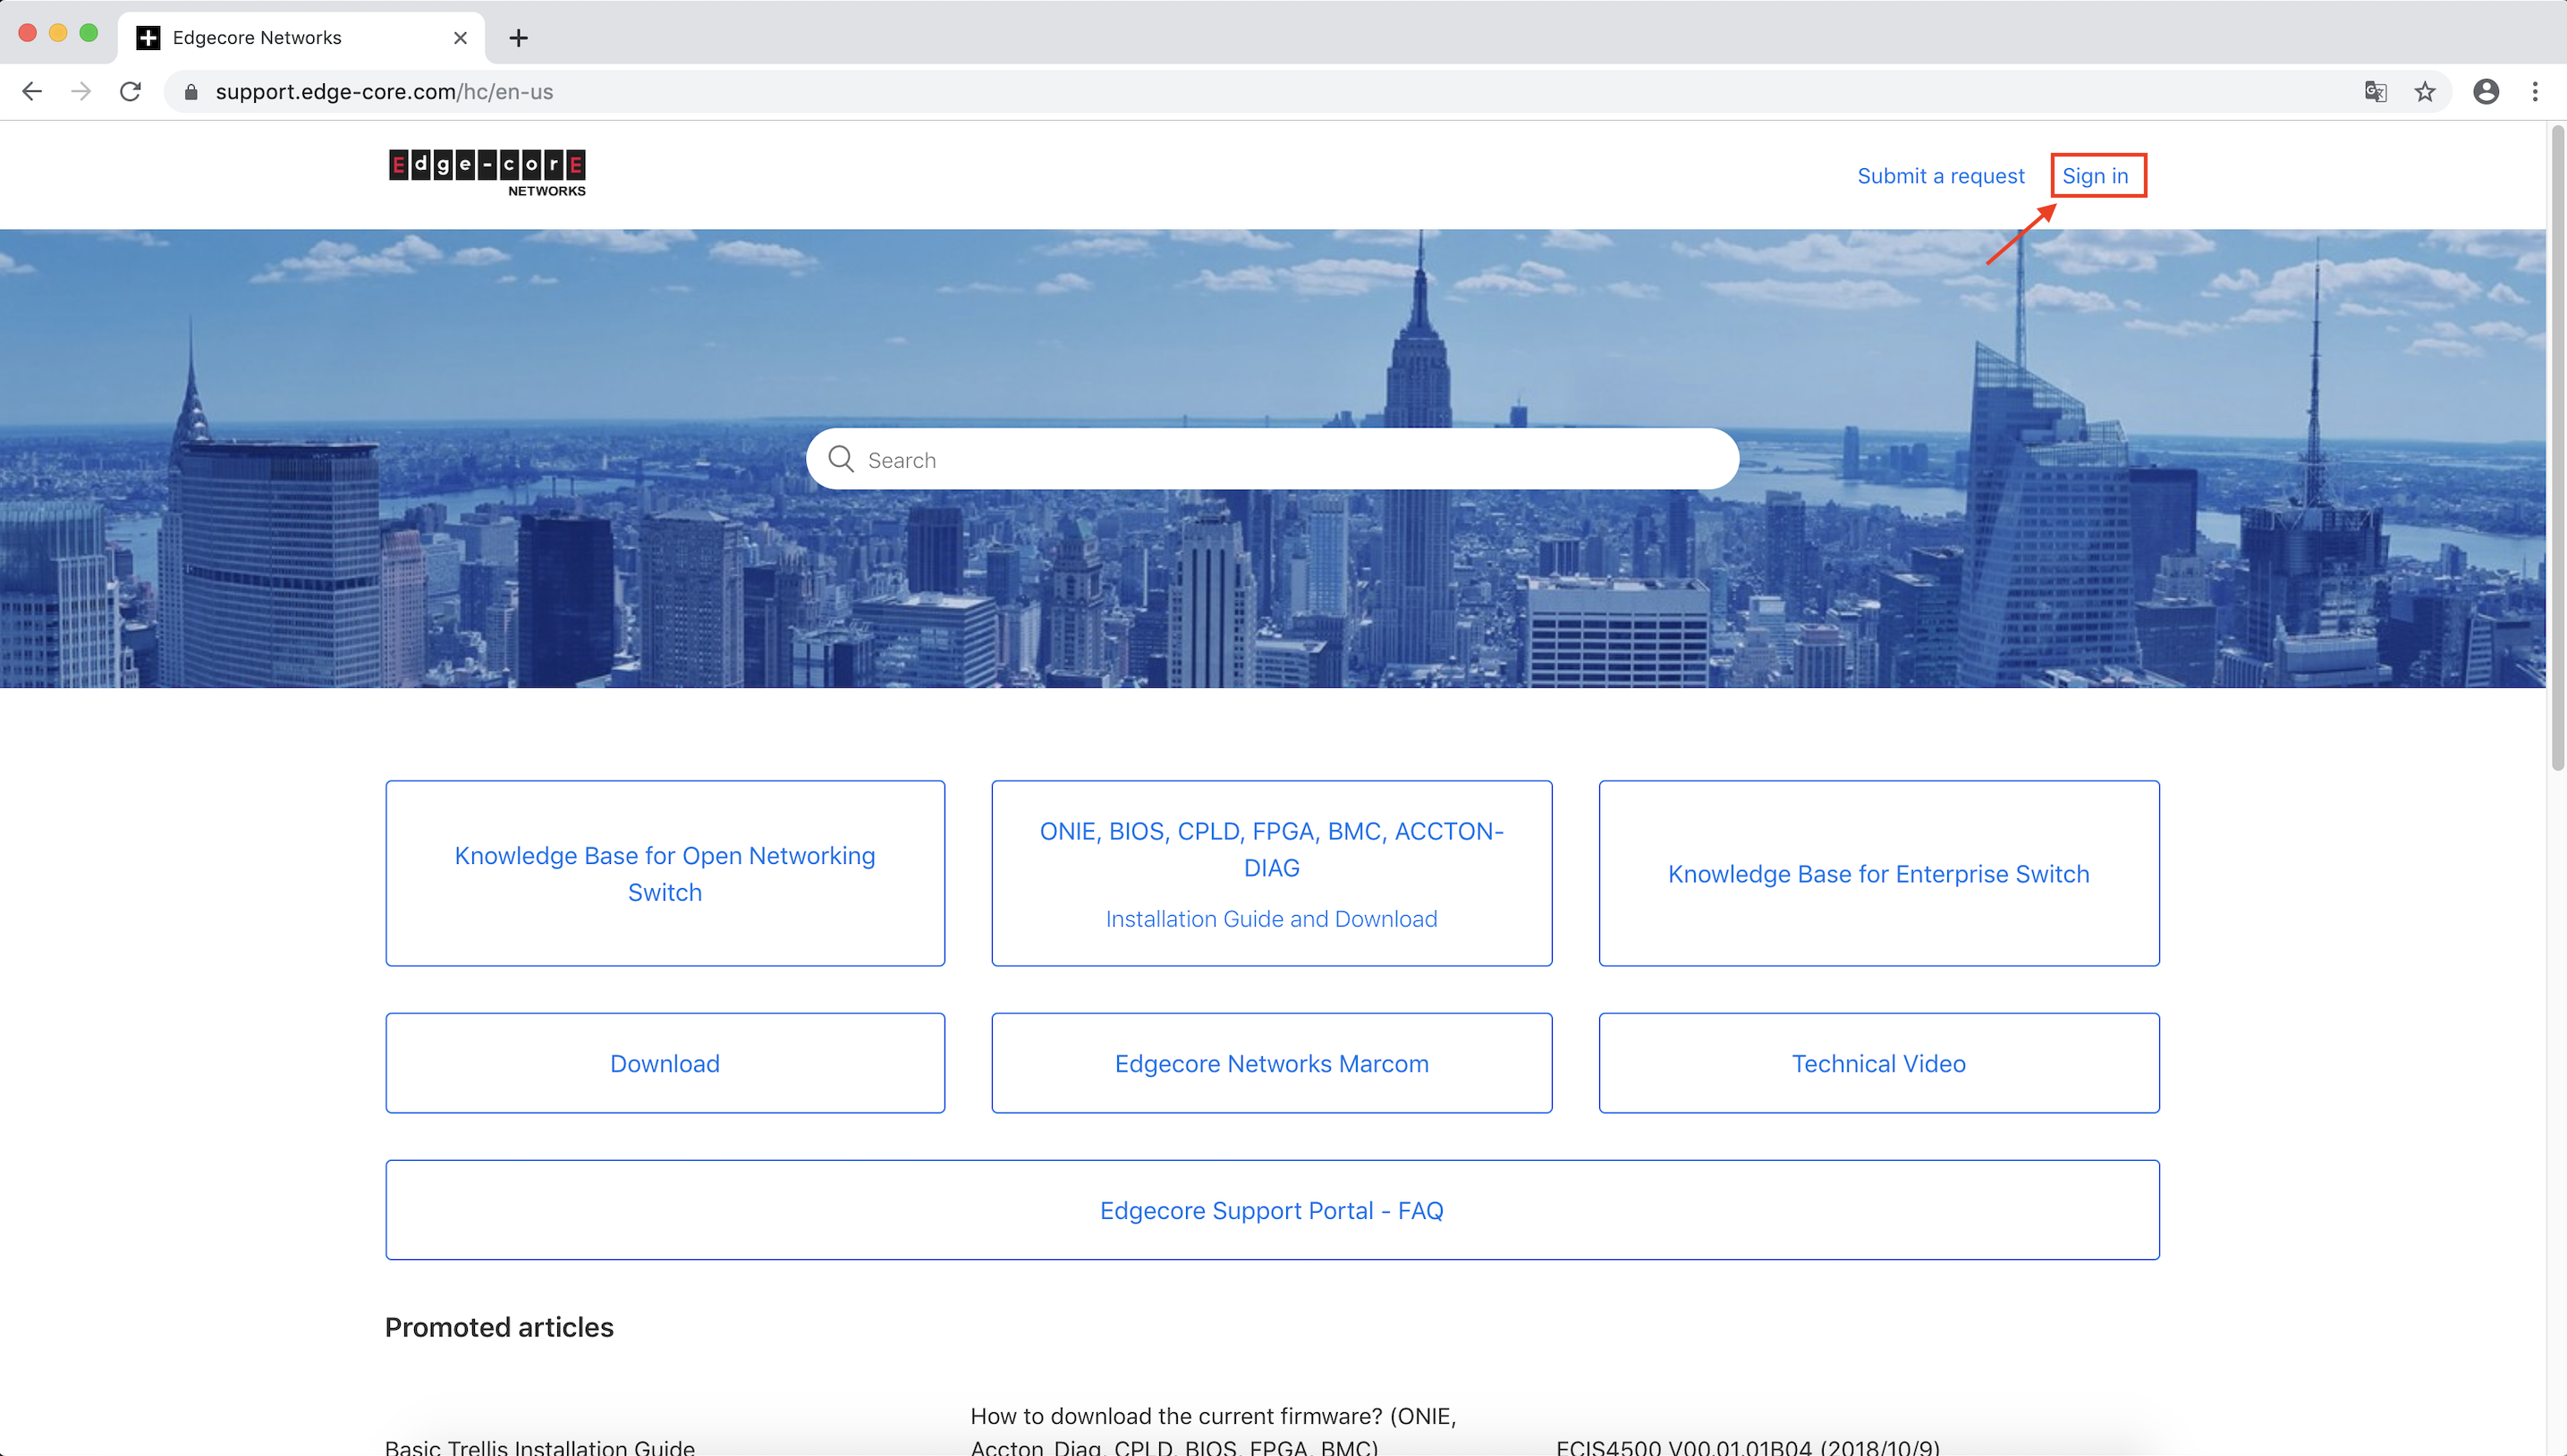Image resolution: width=2567 pixels, height=1456 pixels.
Task: Close the Edgecore Networks tab
Action: pos(460,38)
